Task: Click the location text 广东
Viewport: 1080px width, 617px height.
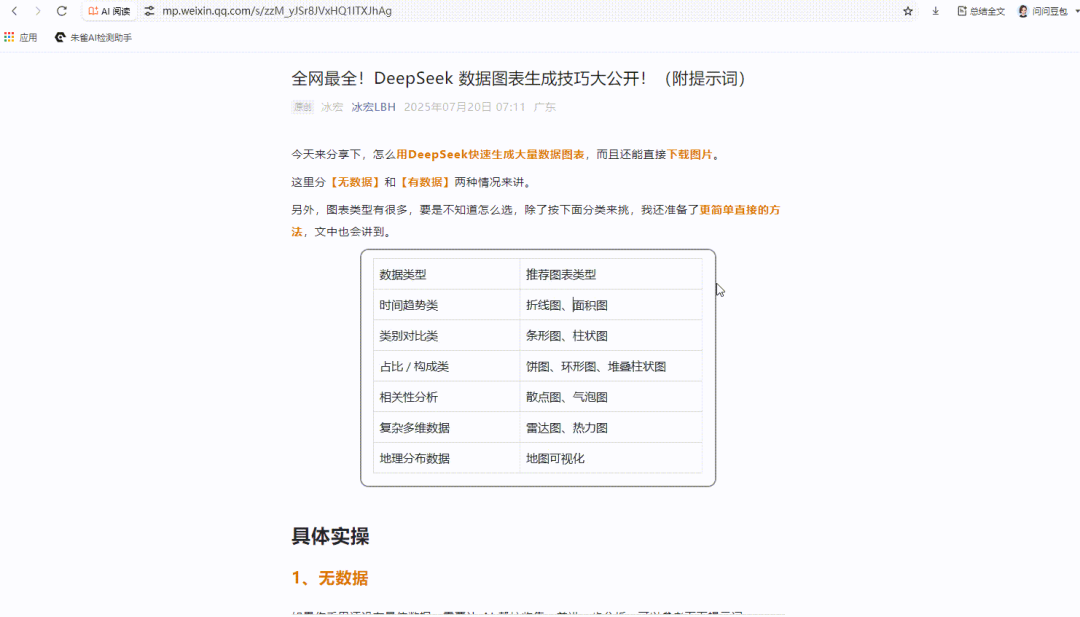Action: click(545, 107)
